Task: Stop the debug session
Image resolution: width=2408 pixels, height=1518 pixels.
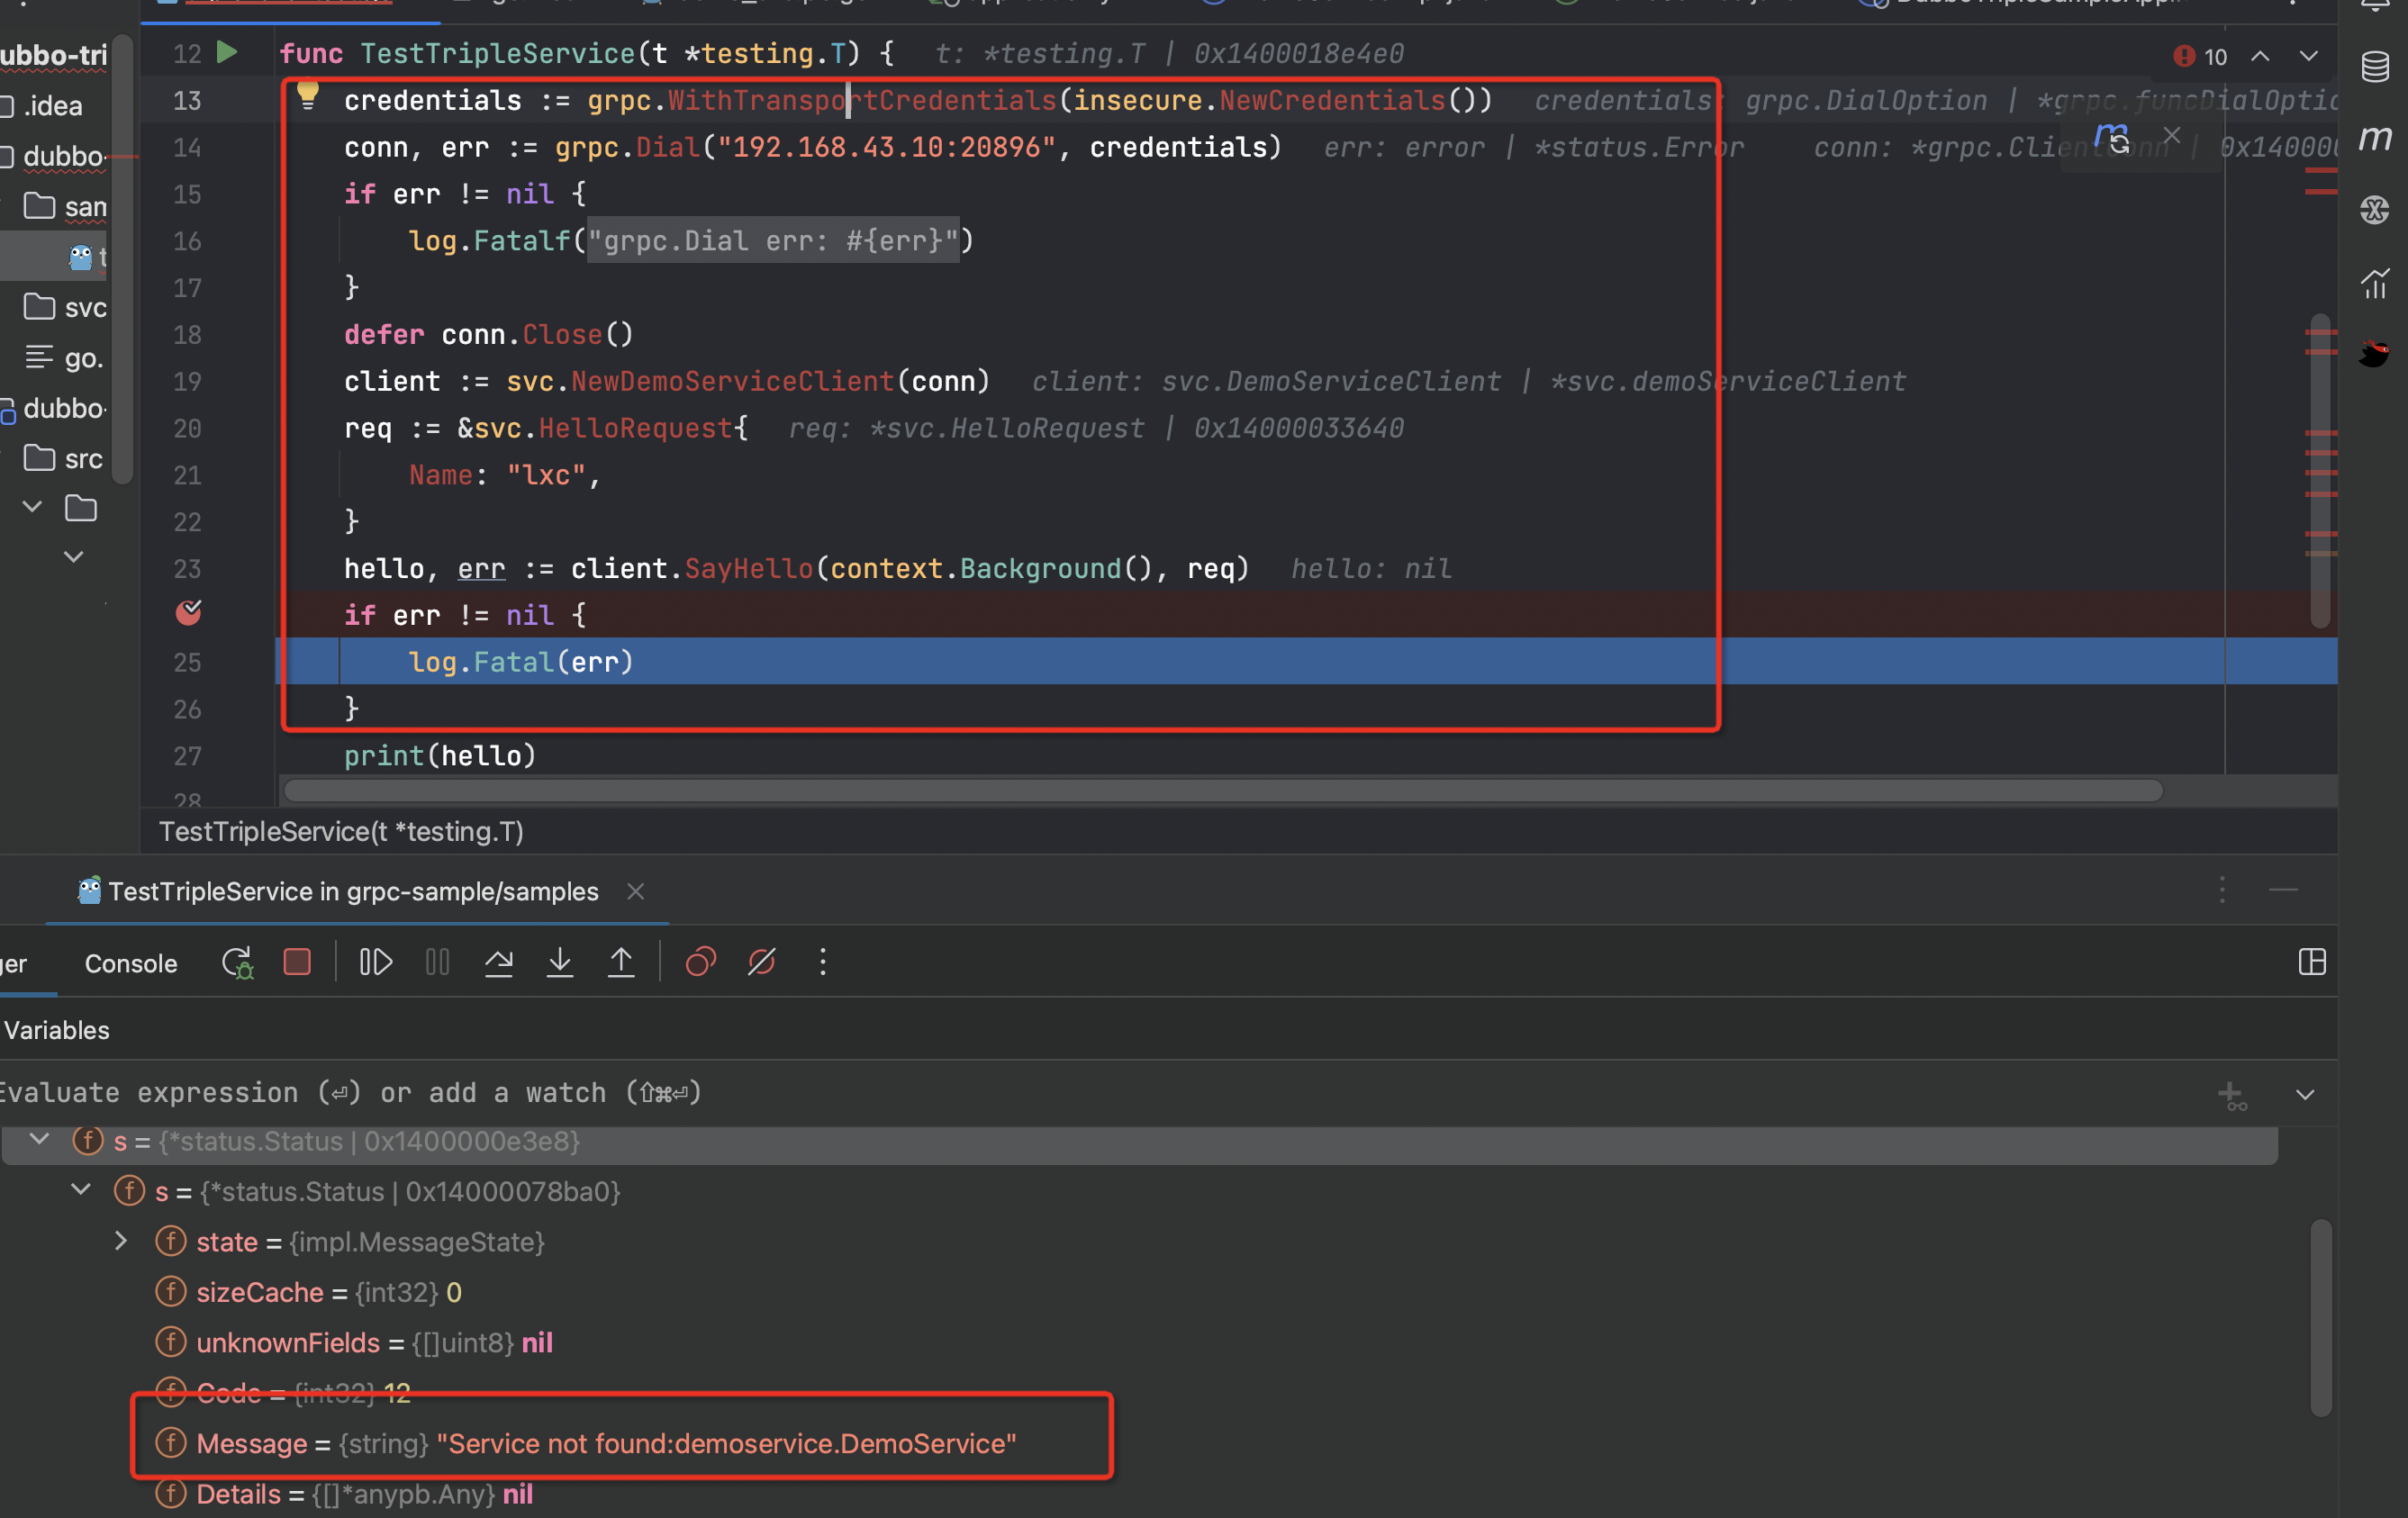Action: pos(297,962)
